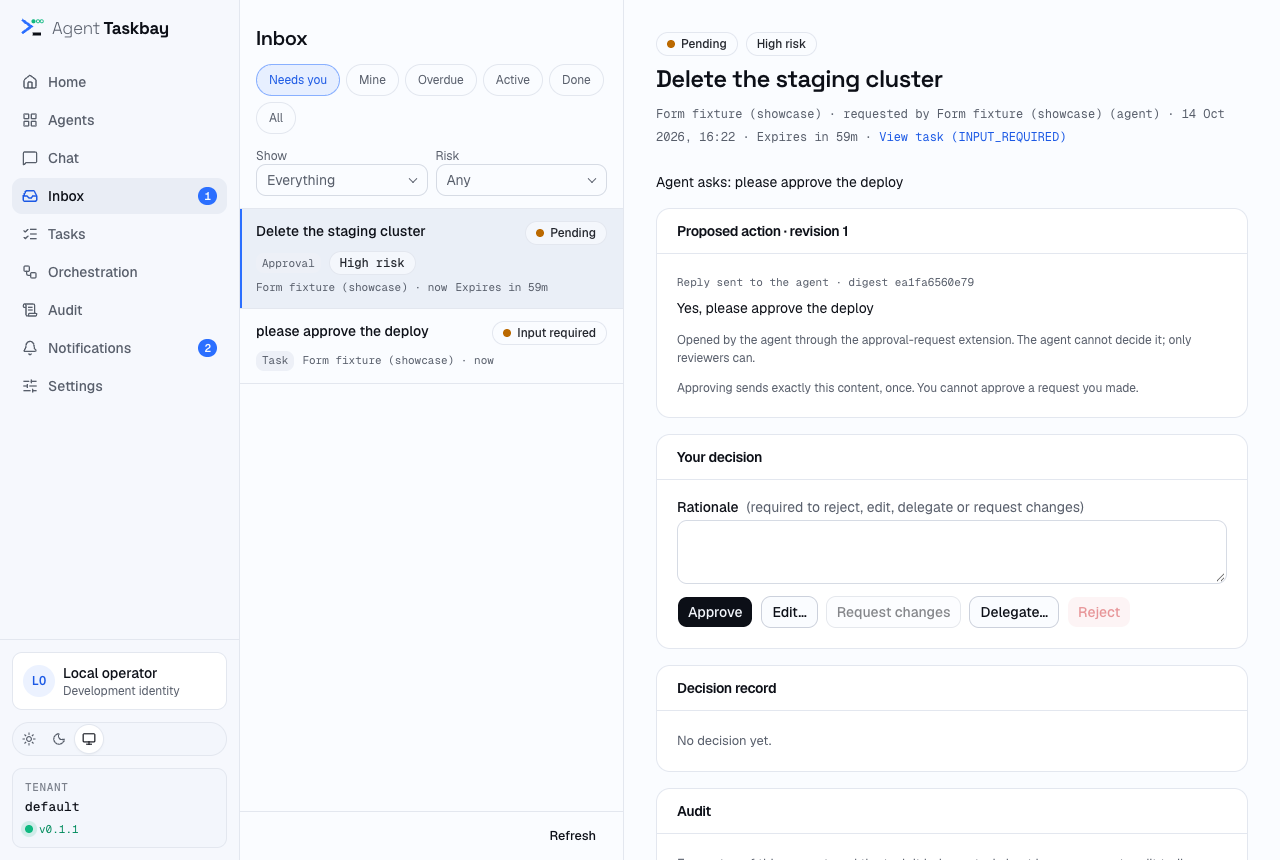Click the Audit scroll icon
The image size is (1280, 860).
tap(30, 310)
